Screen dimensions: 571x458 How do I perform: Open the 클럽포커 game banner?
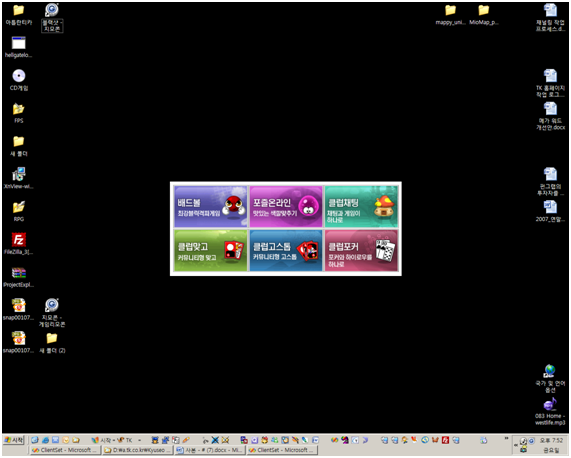pos(361,250)
